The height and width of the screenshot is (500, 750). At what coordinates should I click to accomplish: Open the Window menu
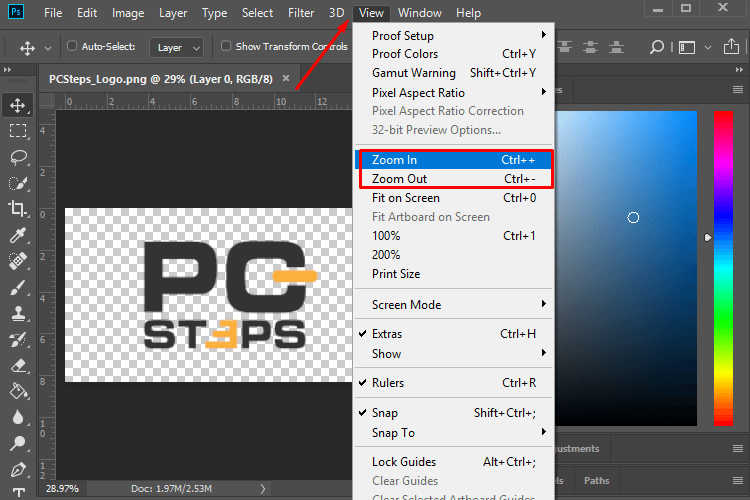pos(419,13)
